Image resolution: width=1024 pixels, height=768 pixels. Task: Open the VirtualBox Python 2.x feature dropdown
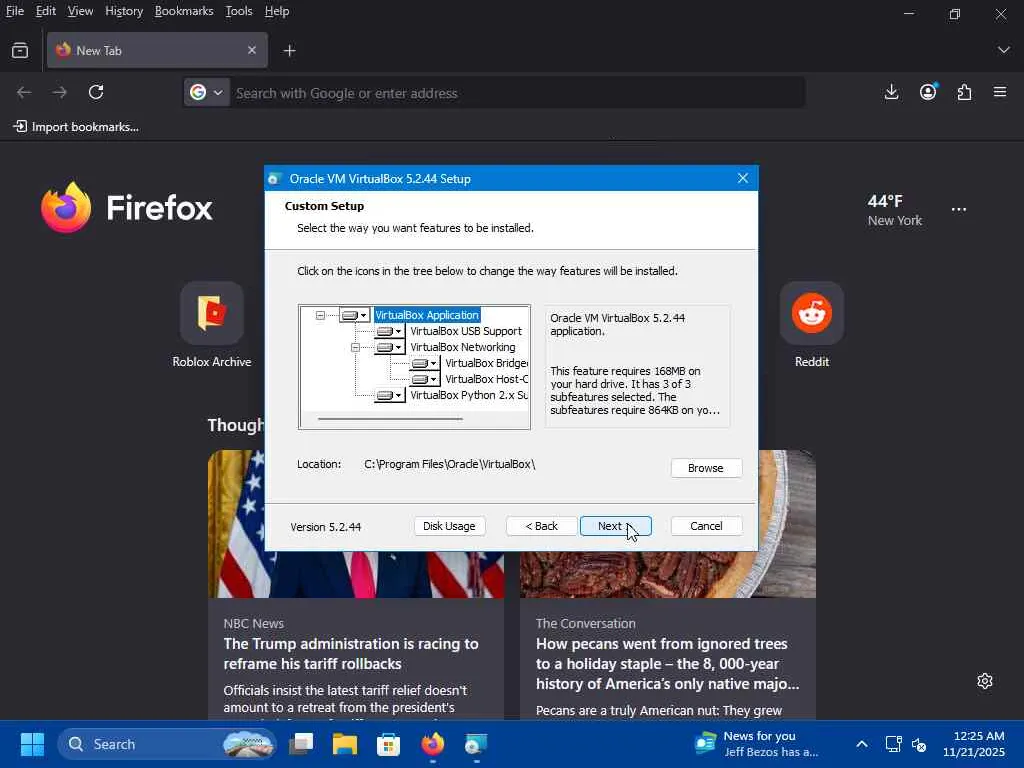(x=390, y=395)
